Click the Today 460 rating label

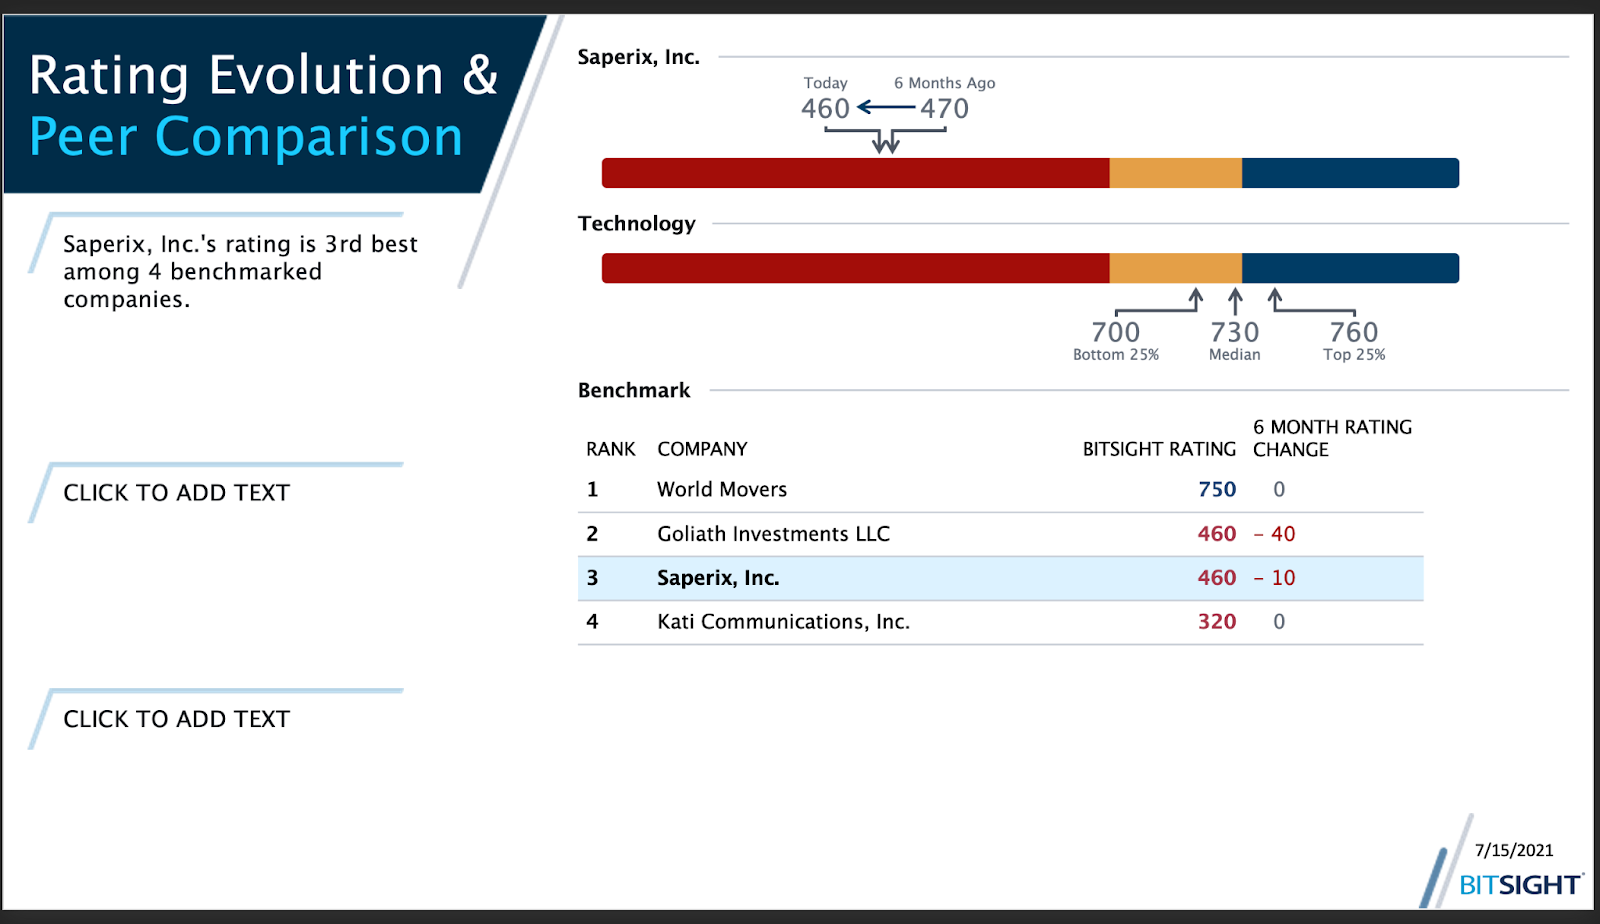pos(824,109)
